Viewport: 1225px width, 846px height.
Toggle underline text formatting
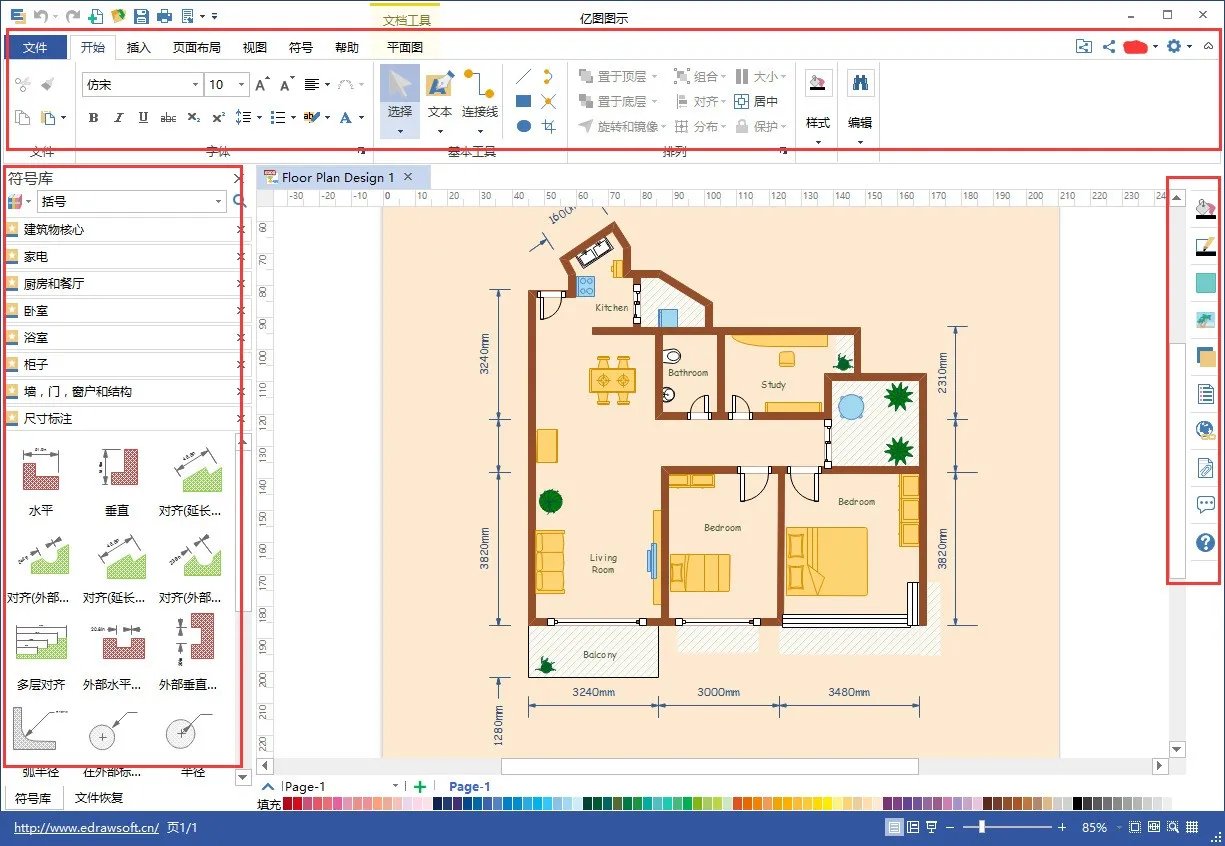click(143, 118)
